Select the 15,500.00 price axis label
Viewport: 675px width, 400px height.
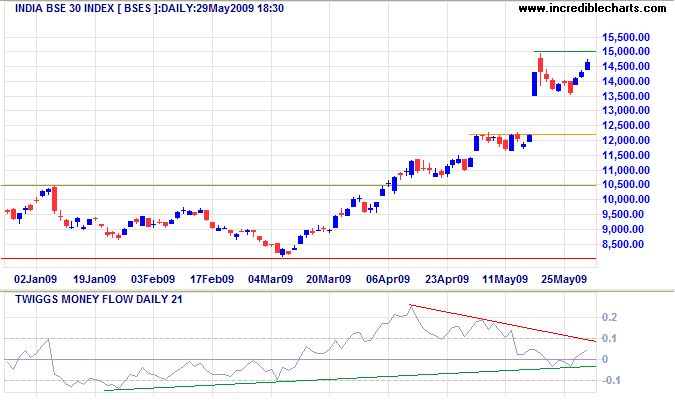click(625, 37)
